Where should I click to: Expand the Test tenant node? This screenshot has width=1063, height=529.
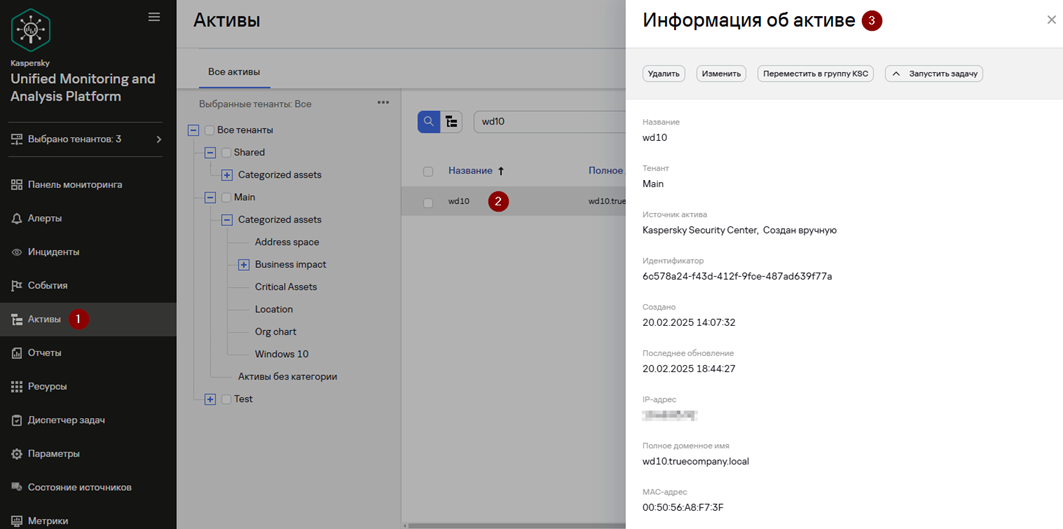210,399
